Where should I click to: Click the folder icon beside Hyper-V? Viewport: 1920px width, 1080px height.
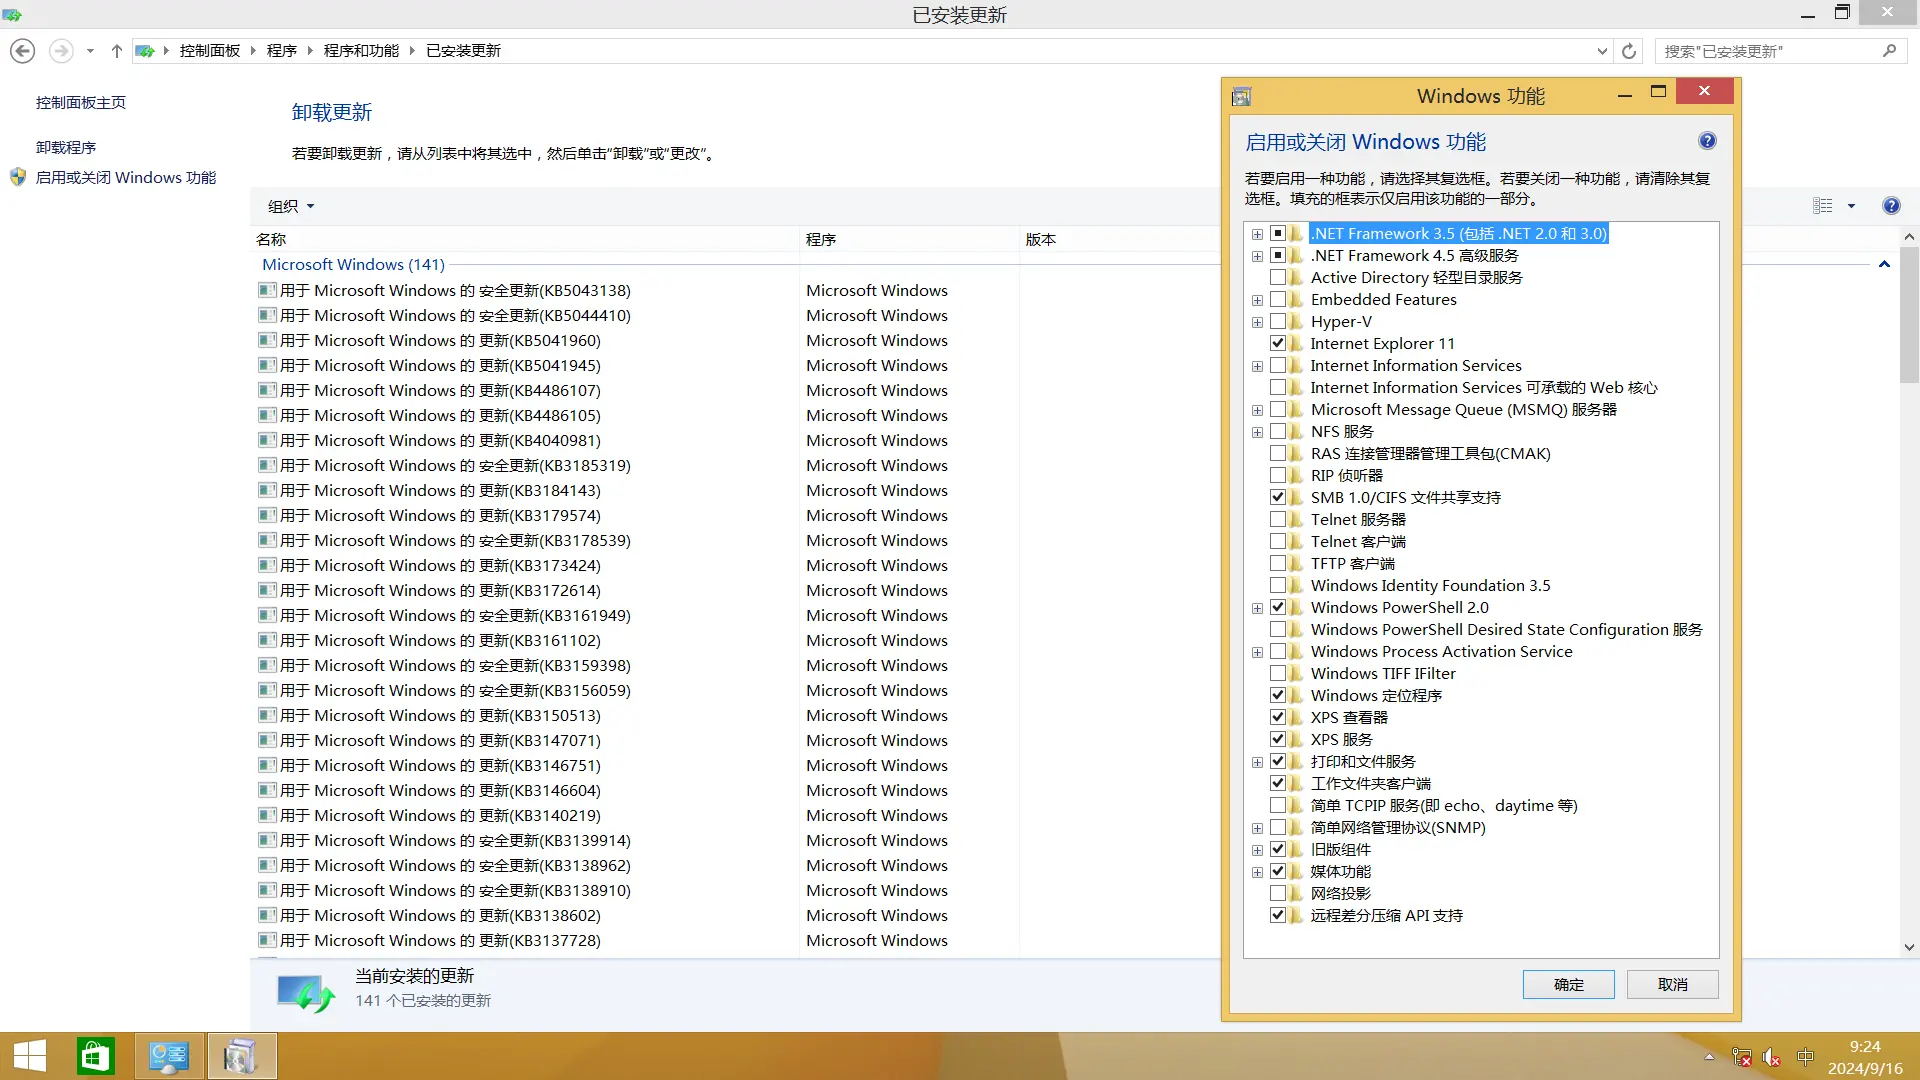pos(1297,321)
